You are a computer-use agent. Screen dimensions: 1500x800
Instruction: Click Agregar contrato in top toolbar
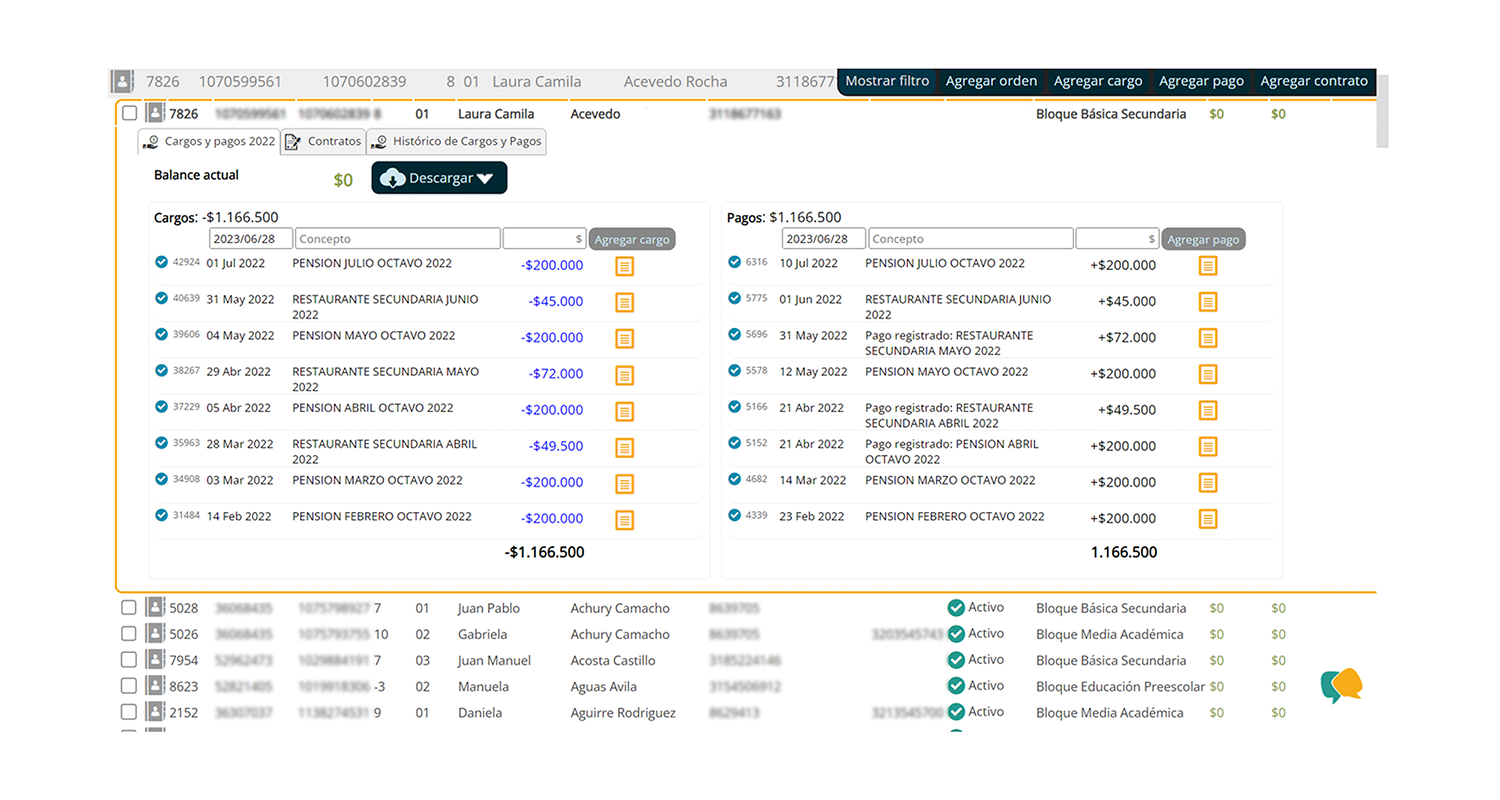[1313, 81]
